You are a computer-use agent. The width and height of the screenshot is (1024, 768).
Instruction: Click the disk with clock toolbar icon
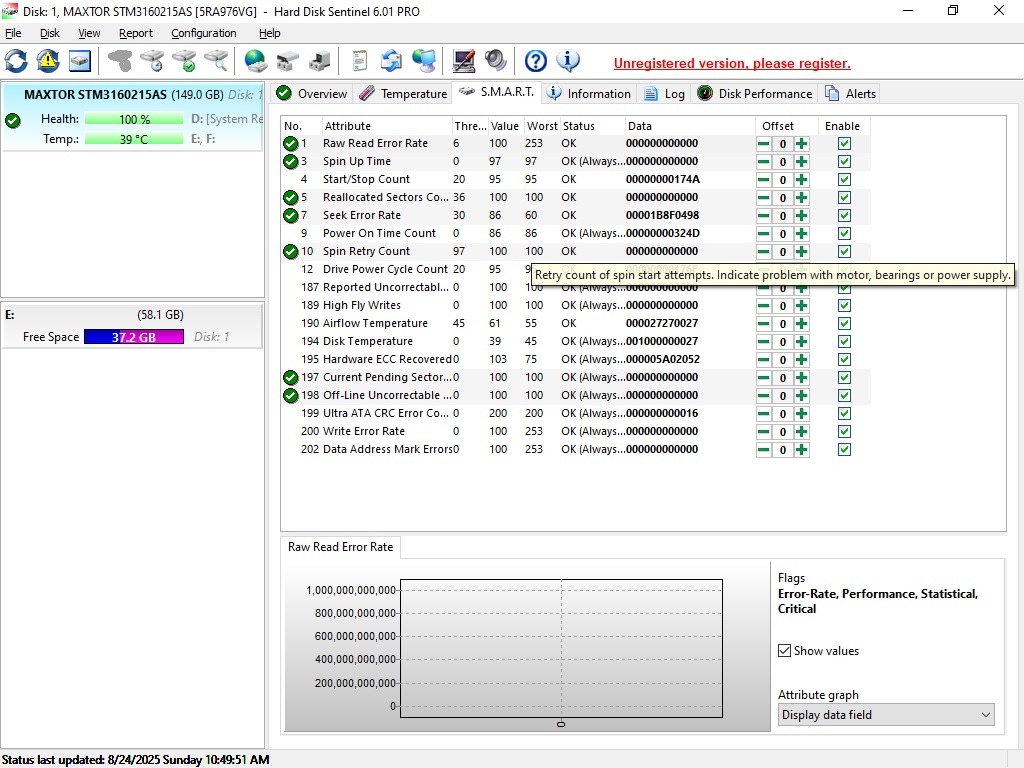(x=152, y=61)
